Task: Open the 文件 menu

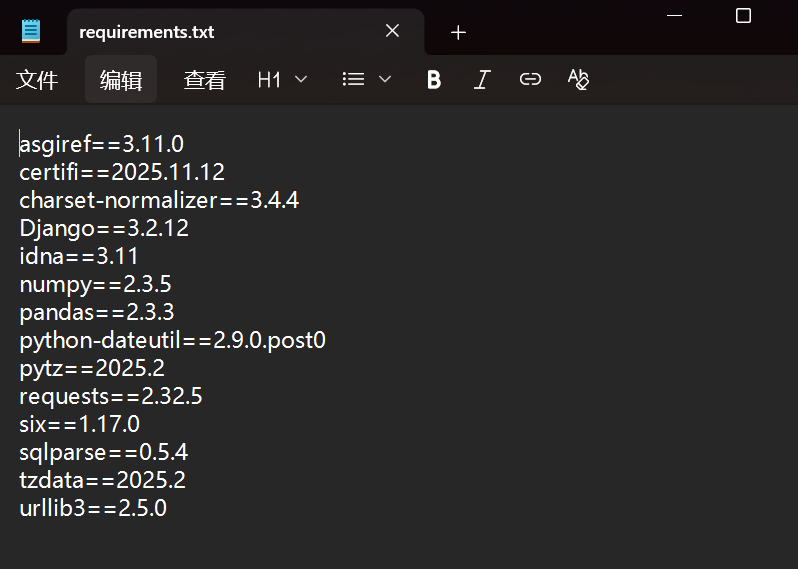Action: coord(37,80)
